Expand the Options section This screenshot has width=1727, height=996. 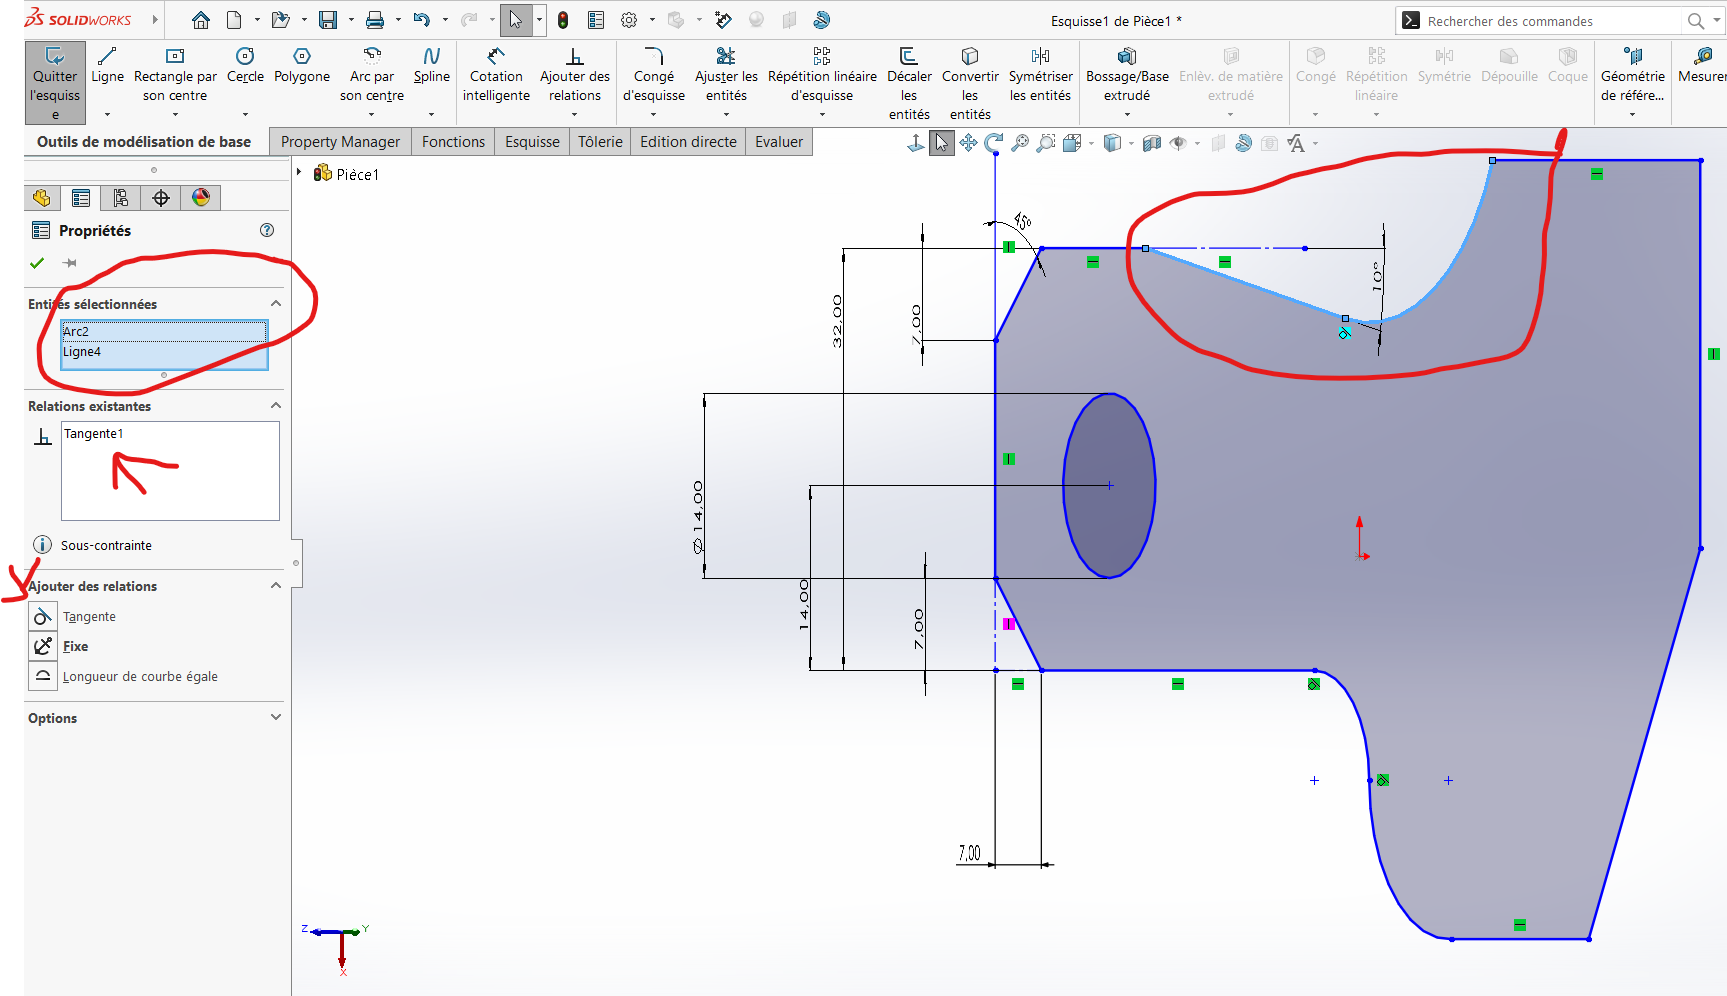pyautogui.click(x=276, y=718)
